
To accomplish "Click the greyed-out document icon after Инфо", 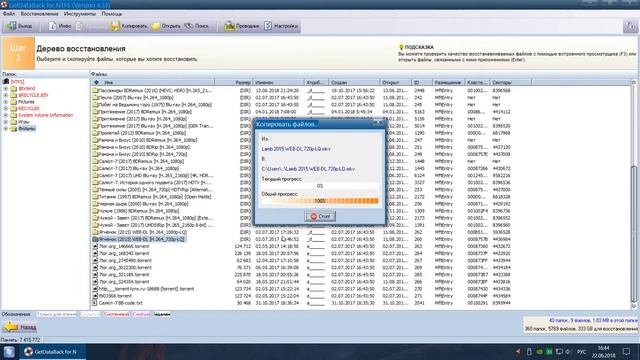I will [79, 26].
